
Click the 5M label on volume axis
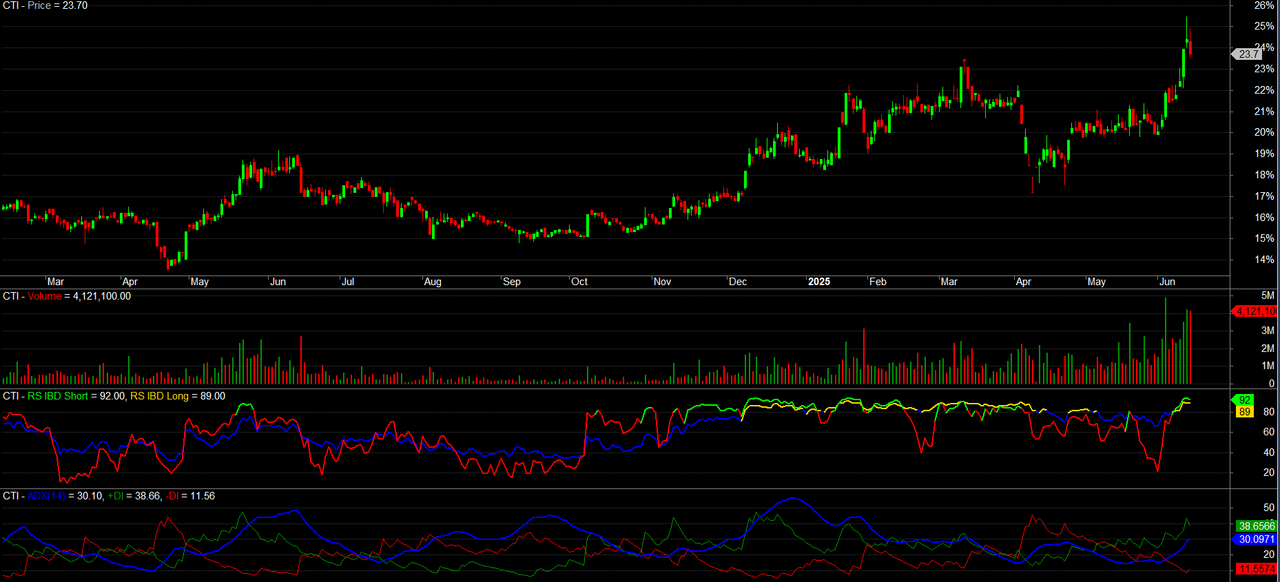point(1266,295)
